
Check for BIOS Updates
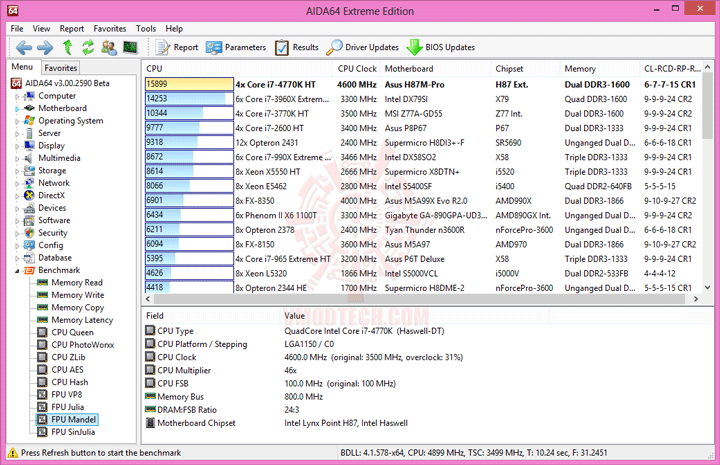click(x=441, y=47)
